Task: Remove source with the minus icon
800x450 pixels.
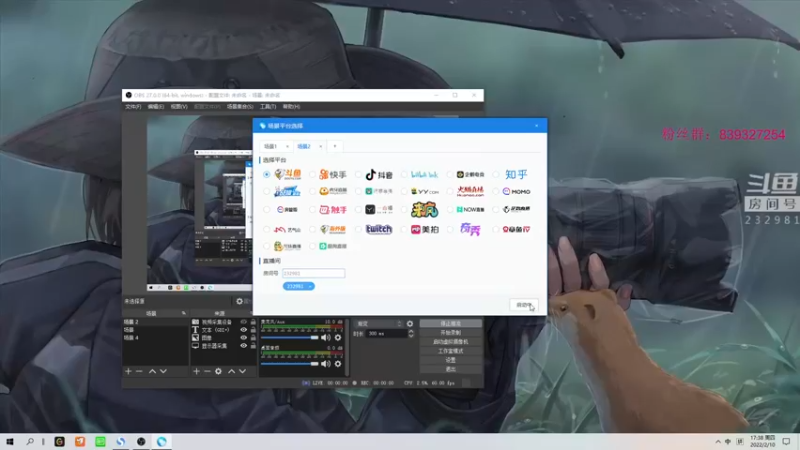Action: tap(207, 371)
